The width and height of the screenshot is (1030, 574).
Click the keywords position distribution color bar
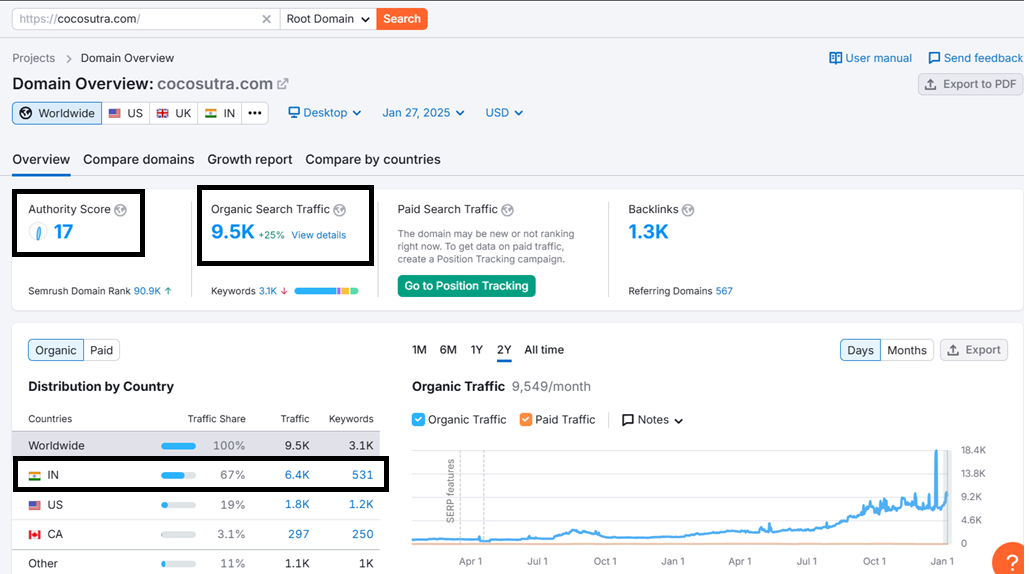326,291
